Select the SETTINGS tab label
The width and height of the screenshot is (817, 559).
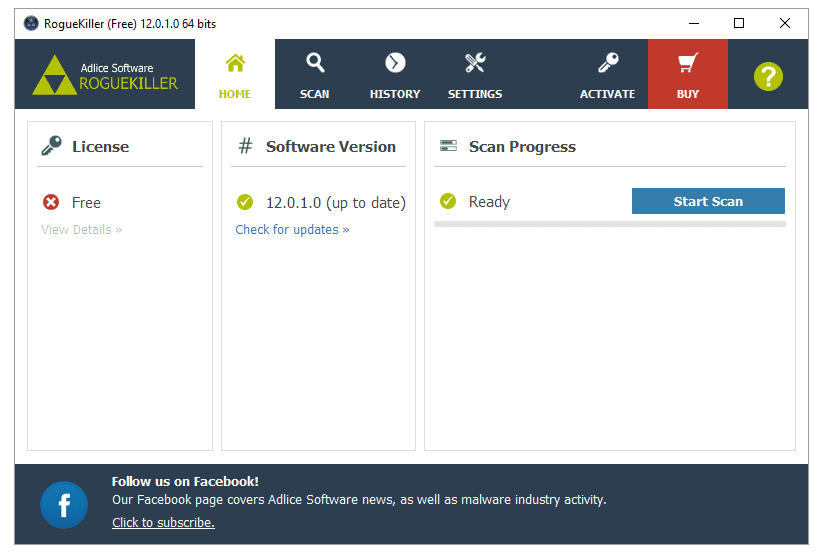click(x=475, y=94)
